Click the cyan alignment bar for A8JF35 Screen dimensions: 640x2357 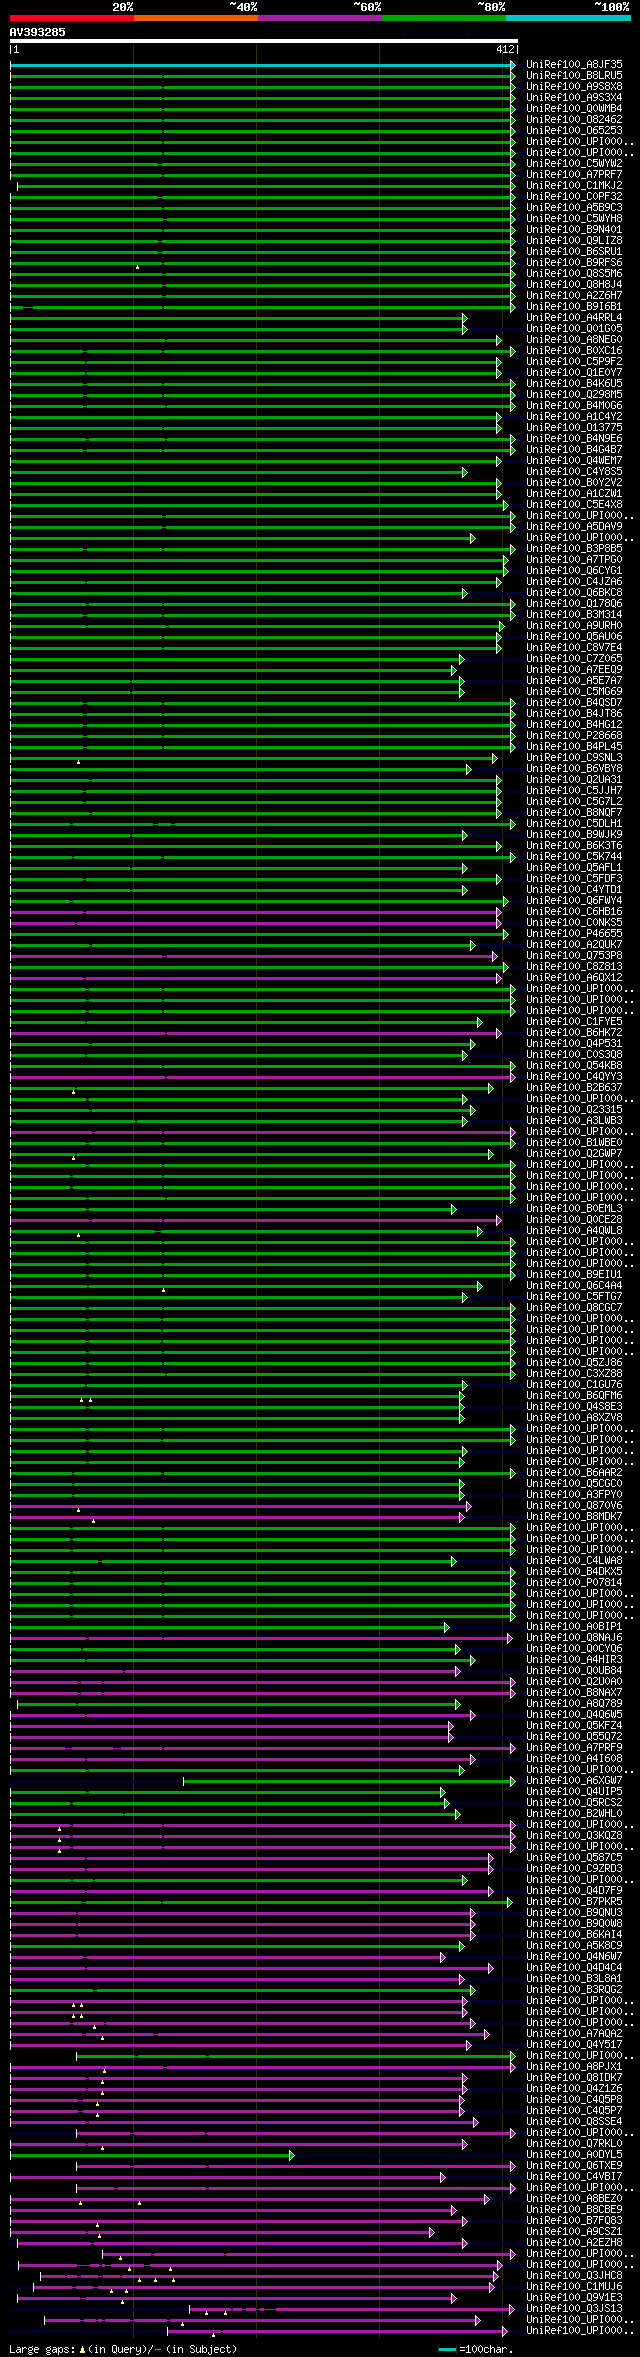[x=262, y=65]
